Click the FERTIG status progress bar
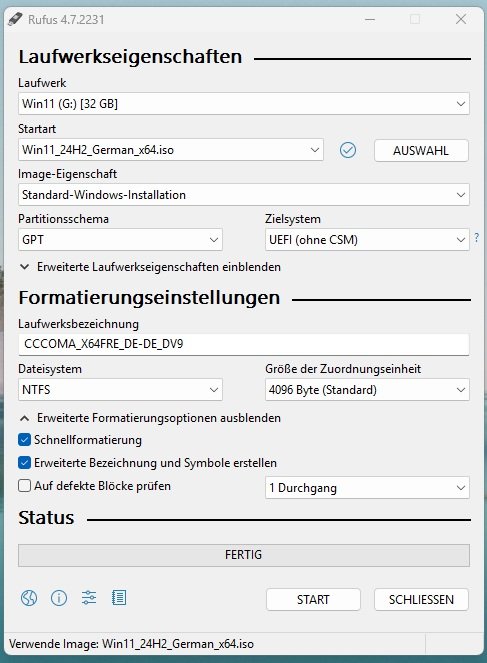Image resolution: width=487 pixels, height=663 pixels. [x=244, y=555]
